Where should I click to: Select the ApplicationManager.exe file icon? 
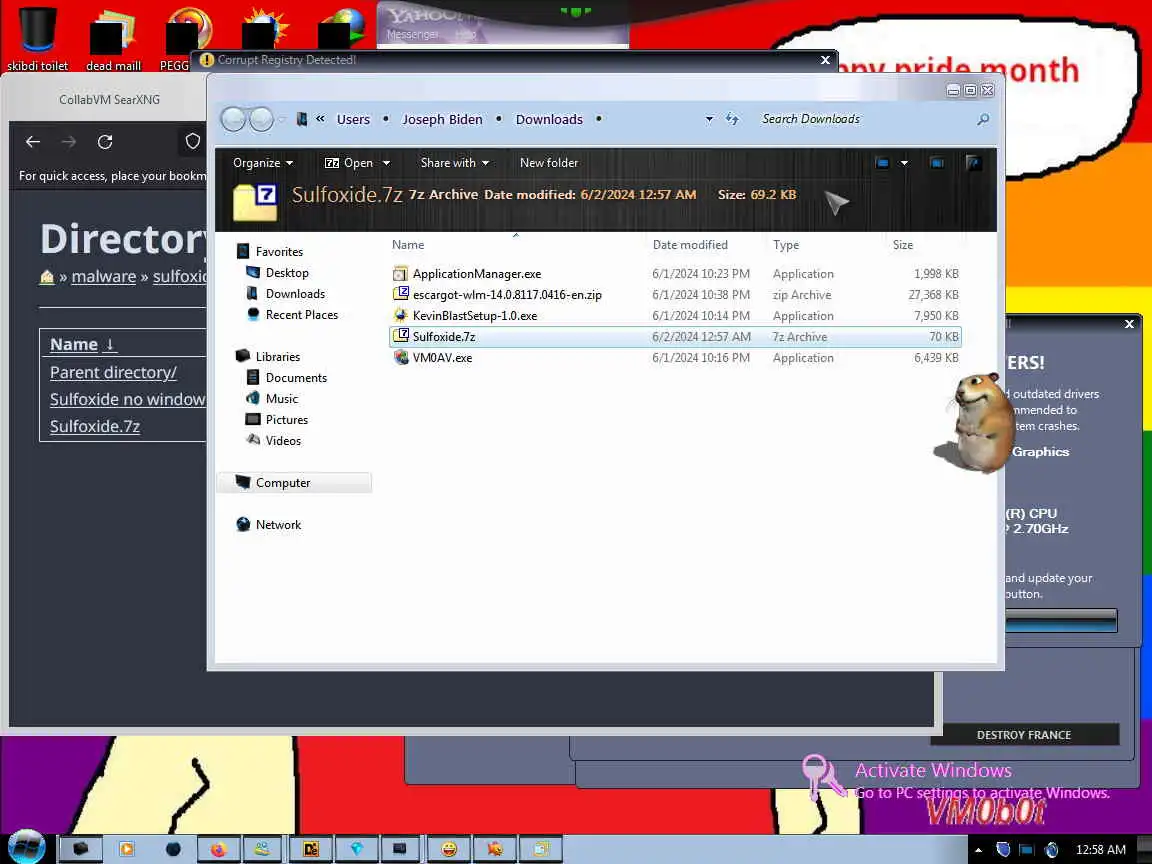[x=400, y=273]
